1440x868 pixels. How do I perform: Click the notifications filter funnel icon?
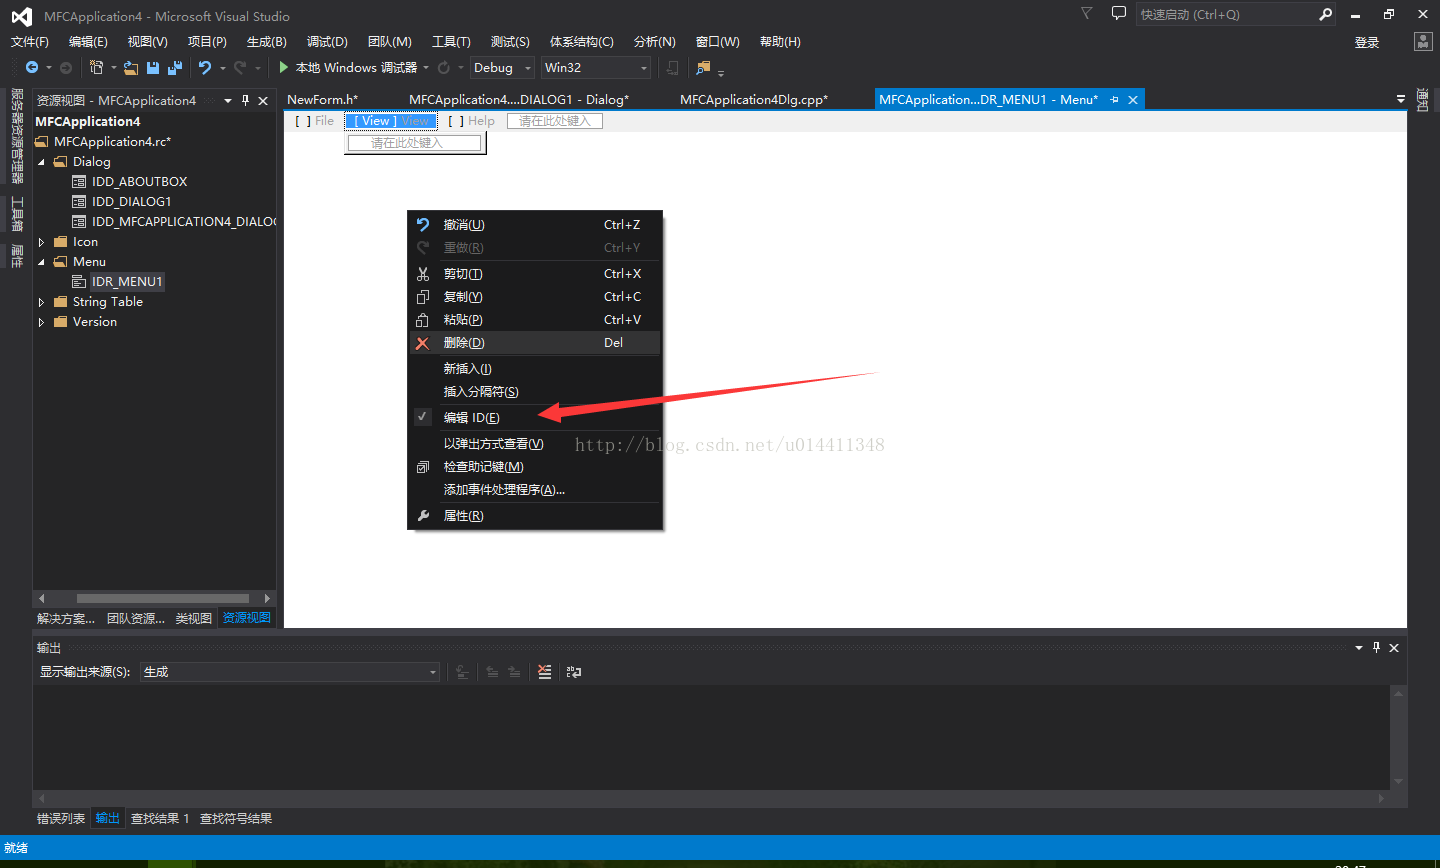(1086, 13)
